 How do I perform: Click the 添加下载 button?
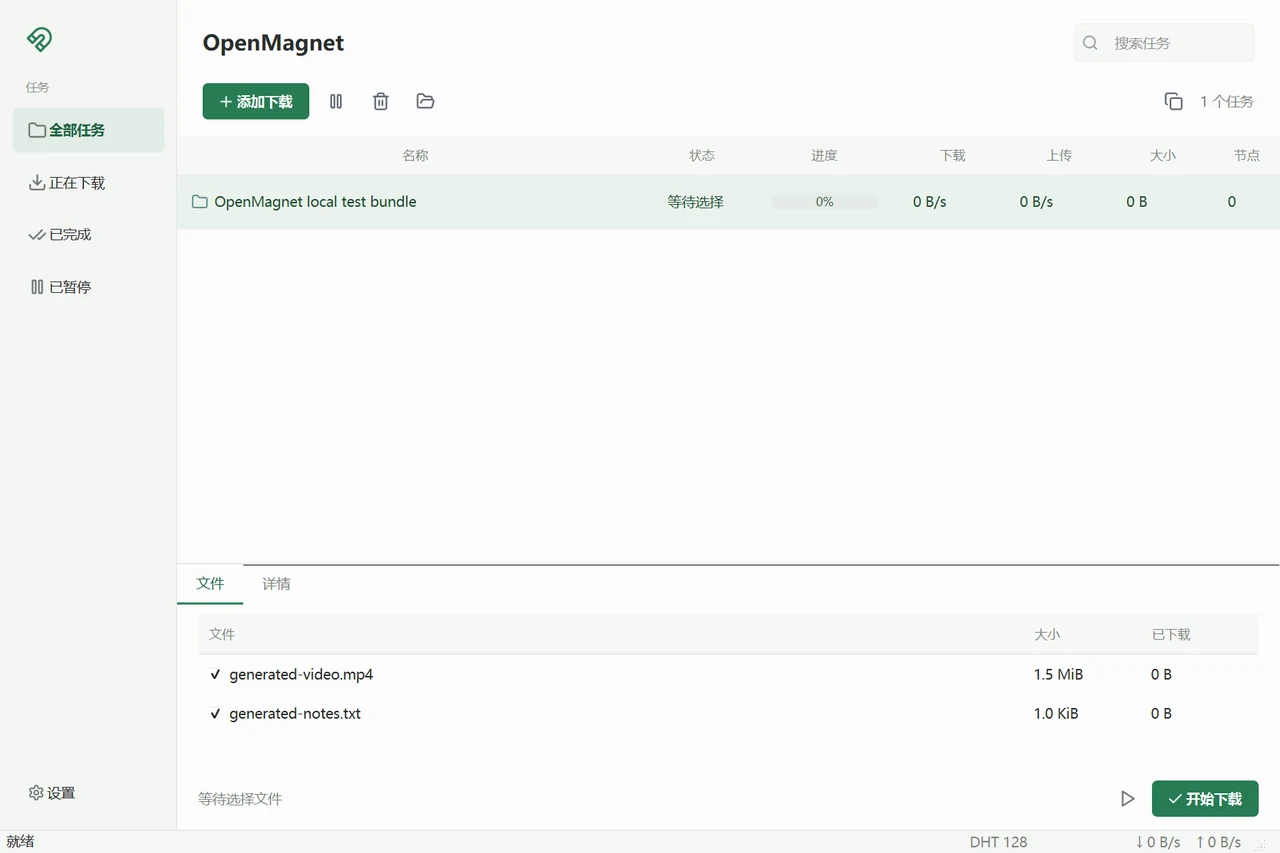click(x=256, y=101)
